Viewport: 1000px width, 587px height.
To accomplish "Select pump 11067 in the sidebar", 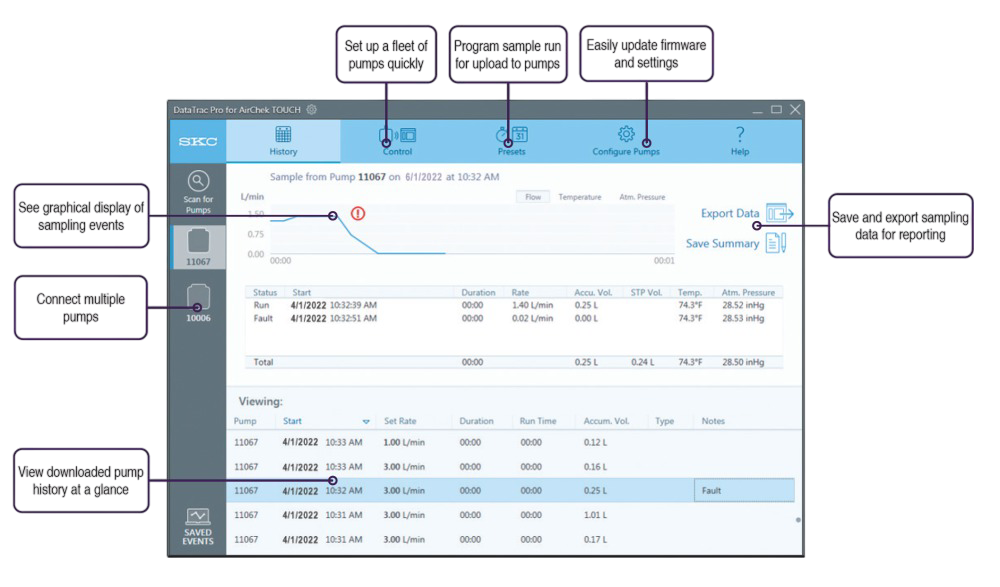I will (x=198, y=247).
